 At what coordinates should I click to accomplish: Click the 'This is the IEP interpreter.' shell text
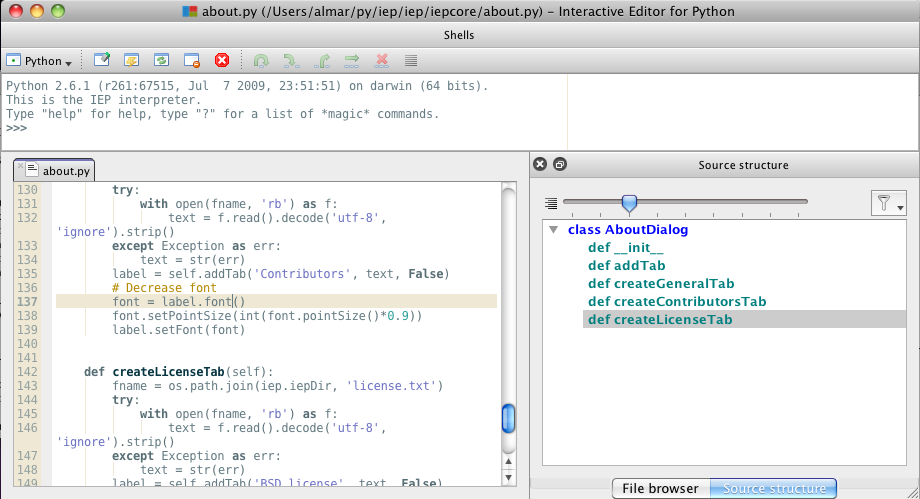(103, 100)
